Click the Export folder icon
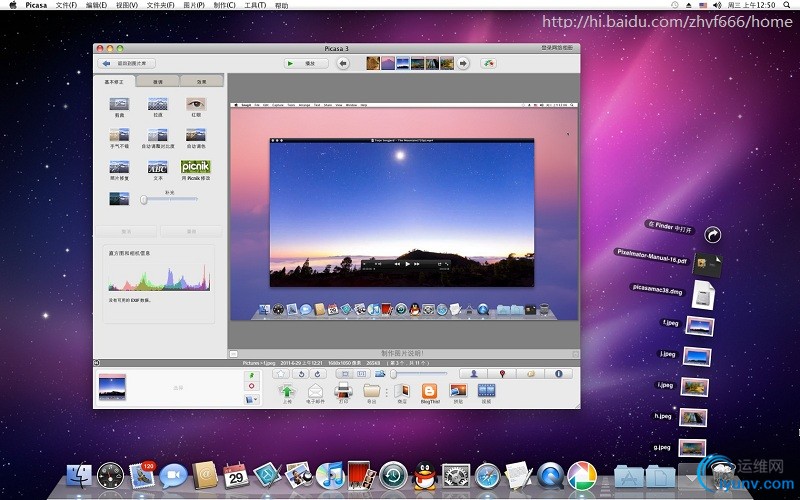This screenshot has height=500, width=800. 371,391
